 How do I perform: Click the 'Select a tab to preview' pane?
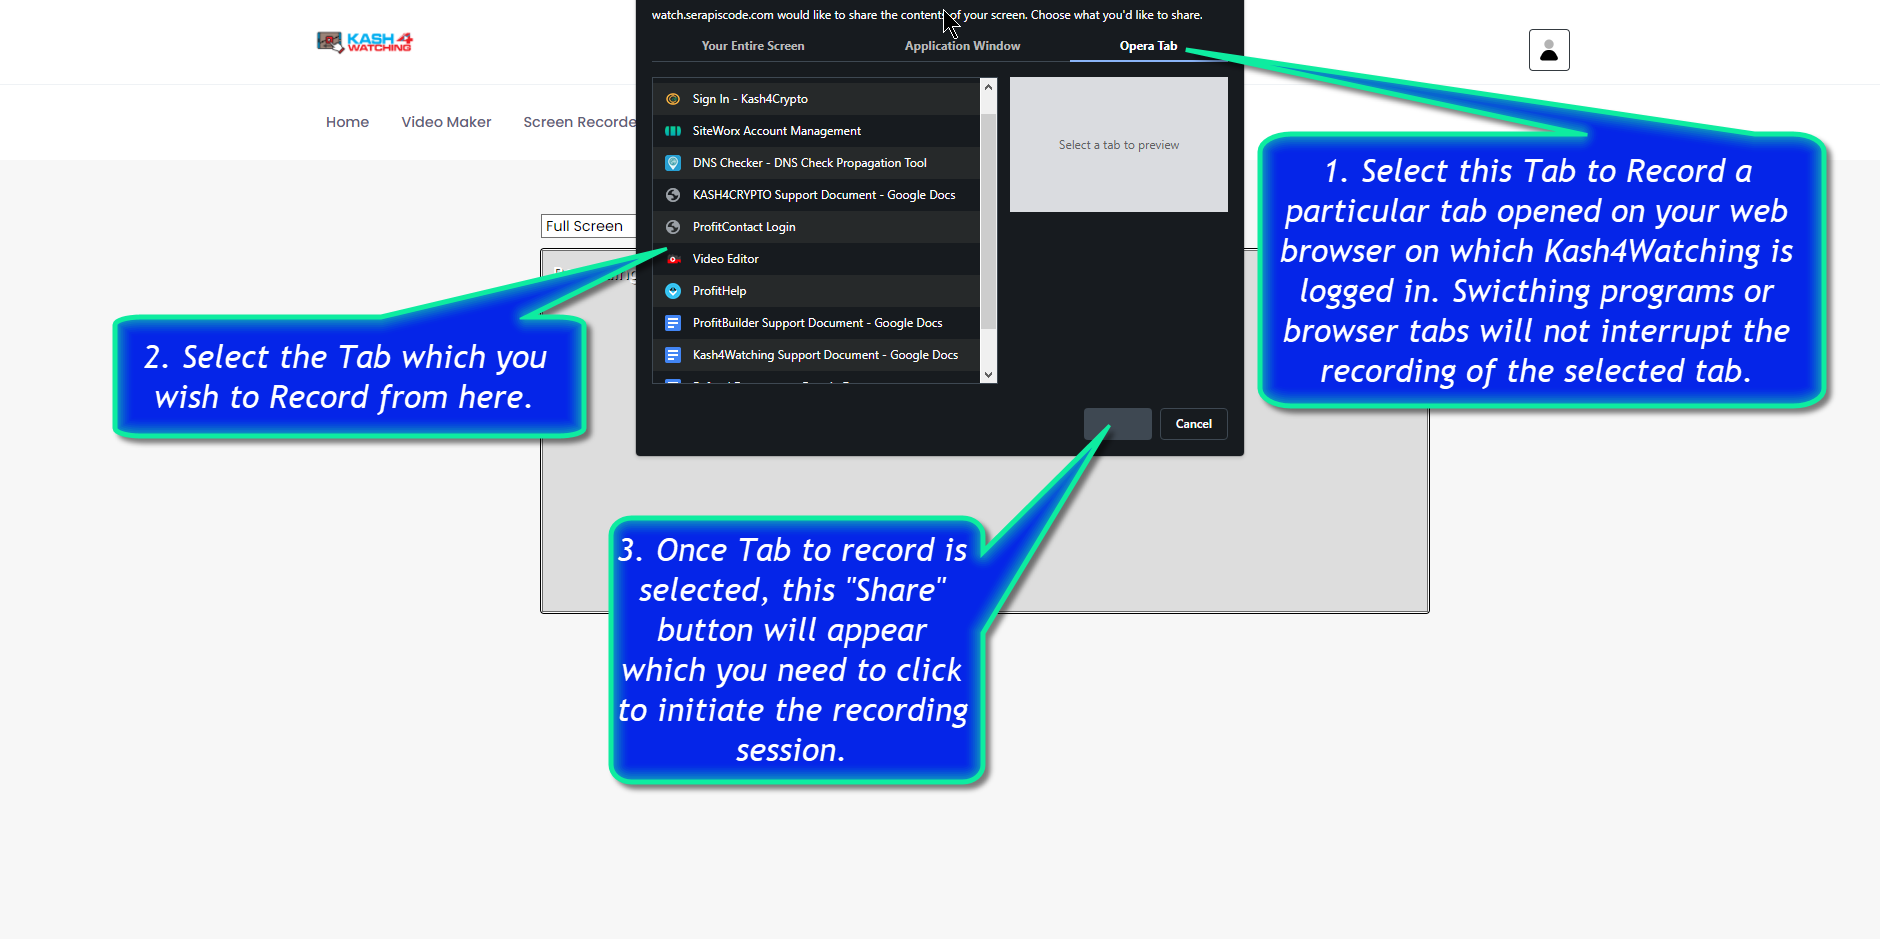pos(1119,145)
